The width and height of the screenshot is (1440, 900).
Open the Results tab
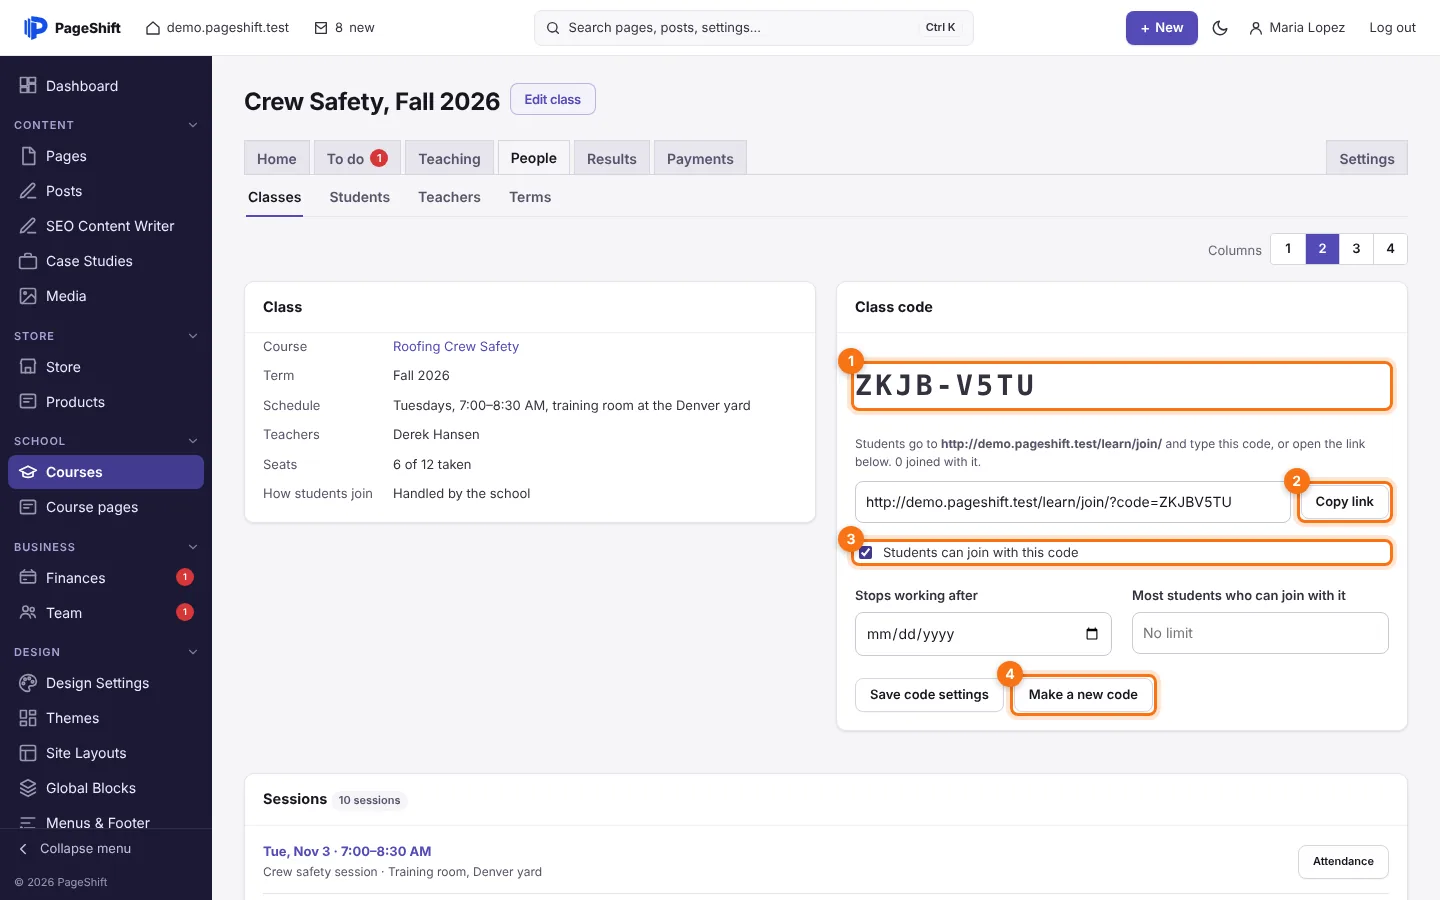(612, 159)
